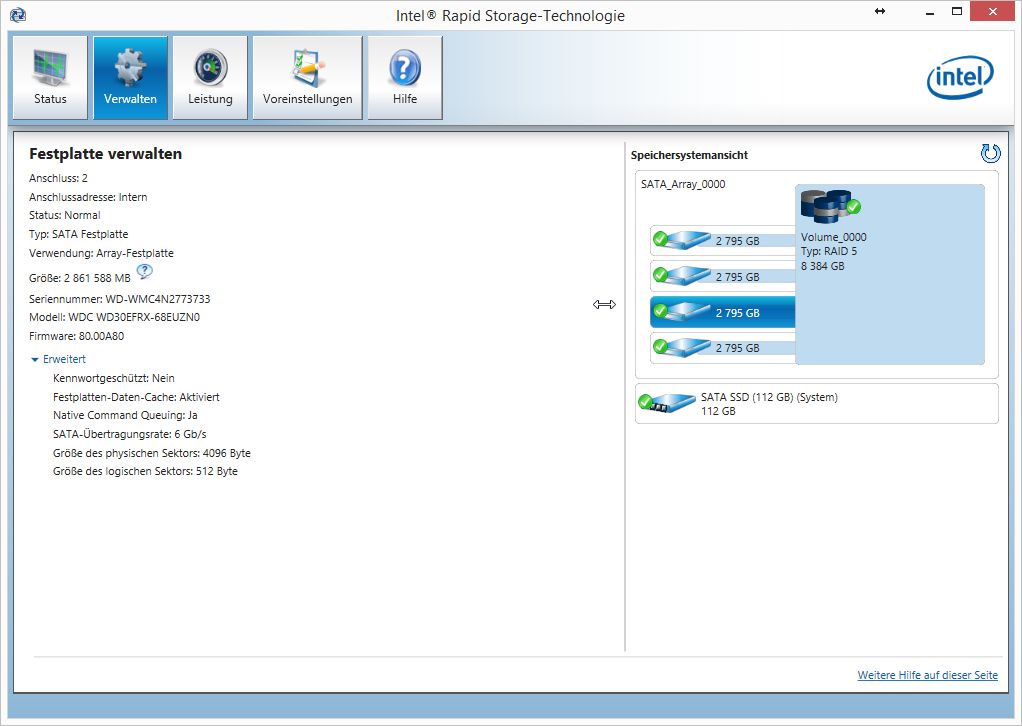Click the SATA-Übertragungsrate: 6 Gb/s line

[130, 434]
